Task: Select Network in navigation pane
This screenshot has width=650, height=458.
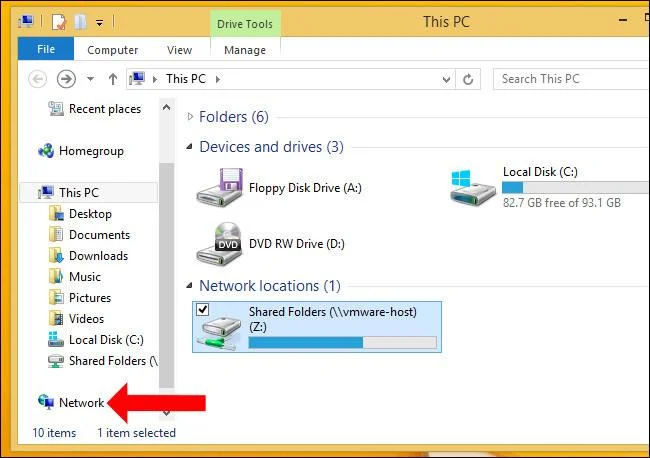Action: tap(71, 402)
